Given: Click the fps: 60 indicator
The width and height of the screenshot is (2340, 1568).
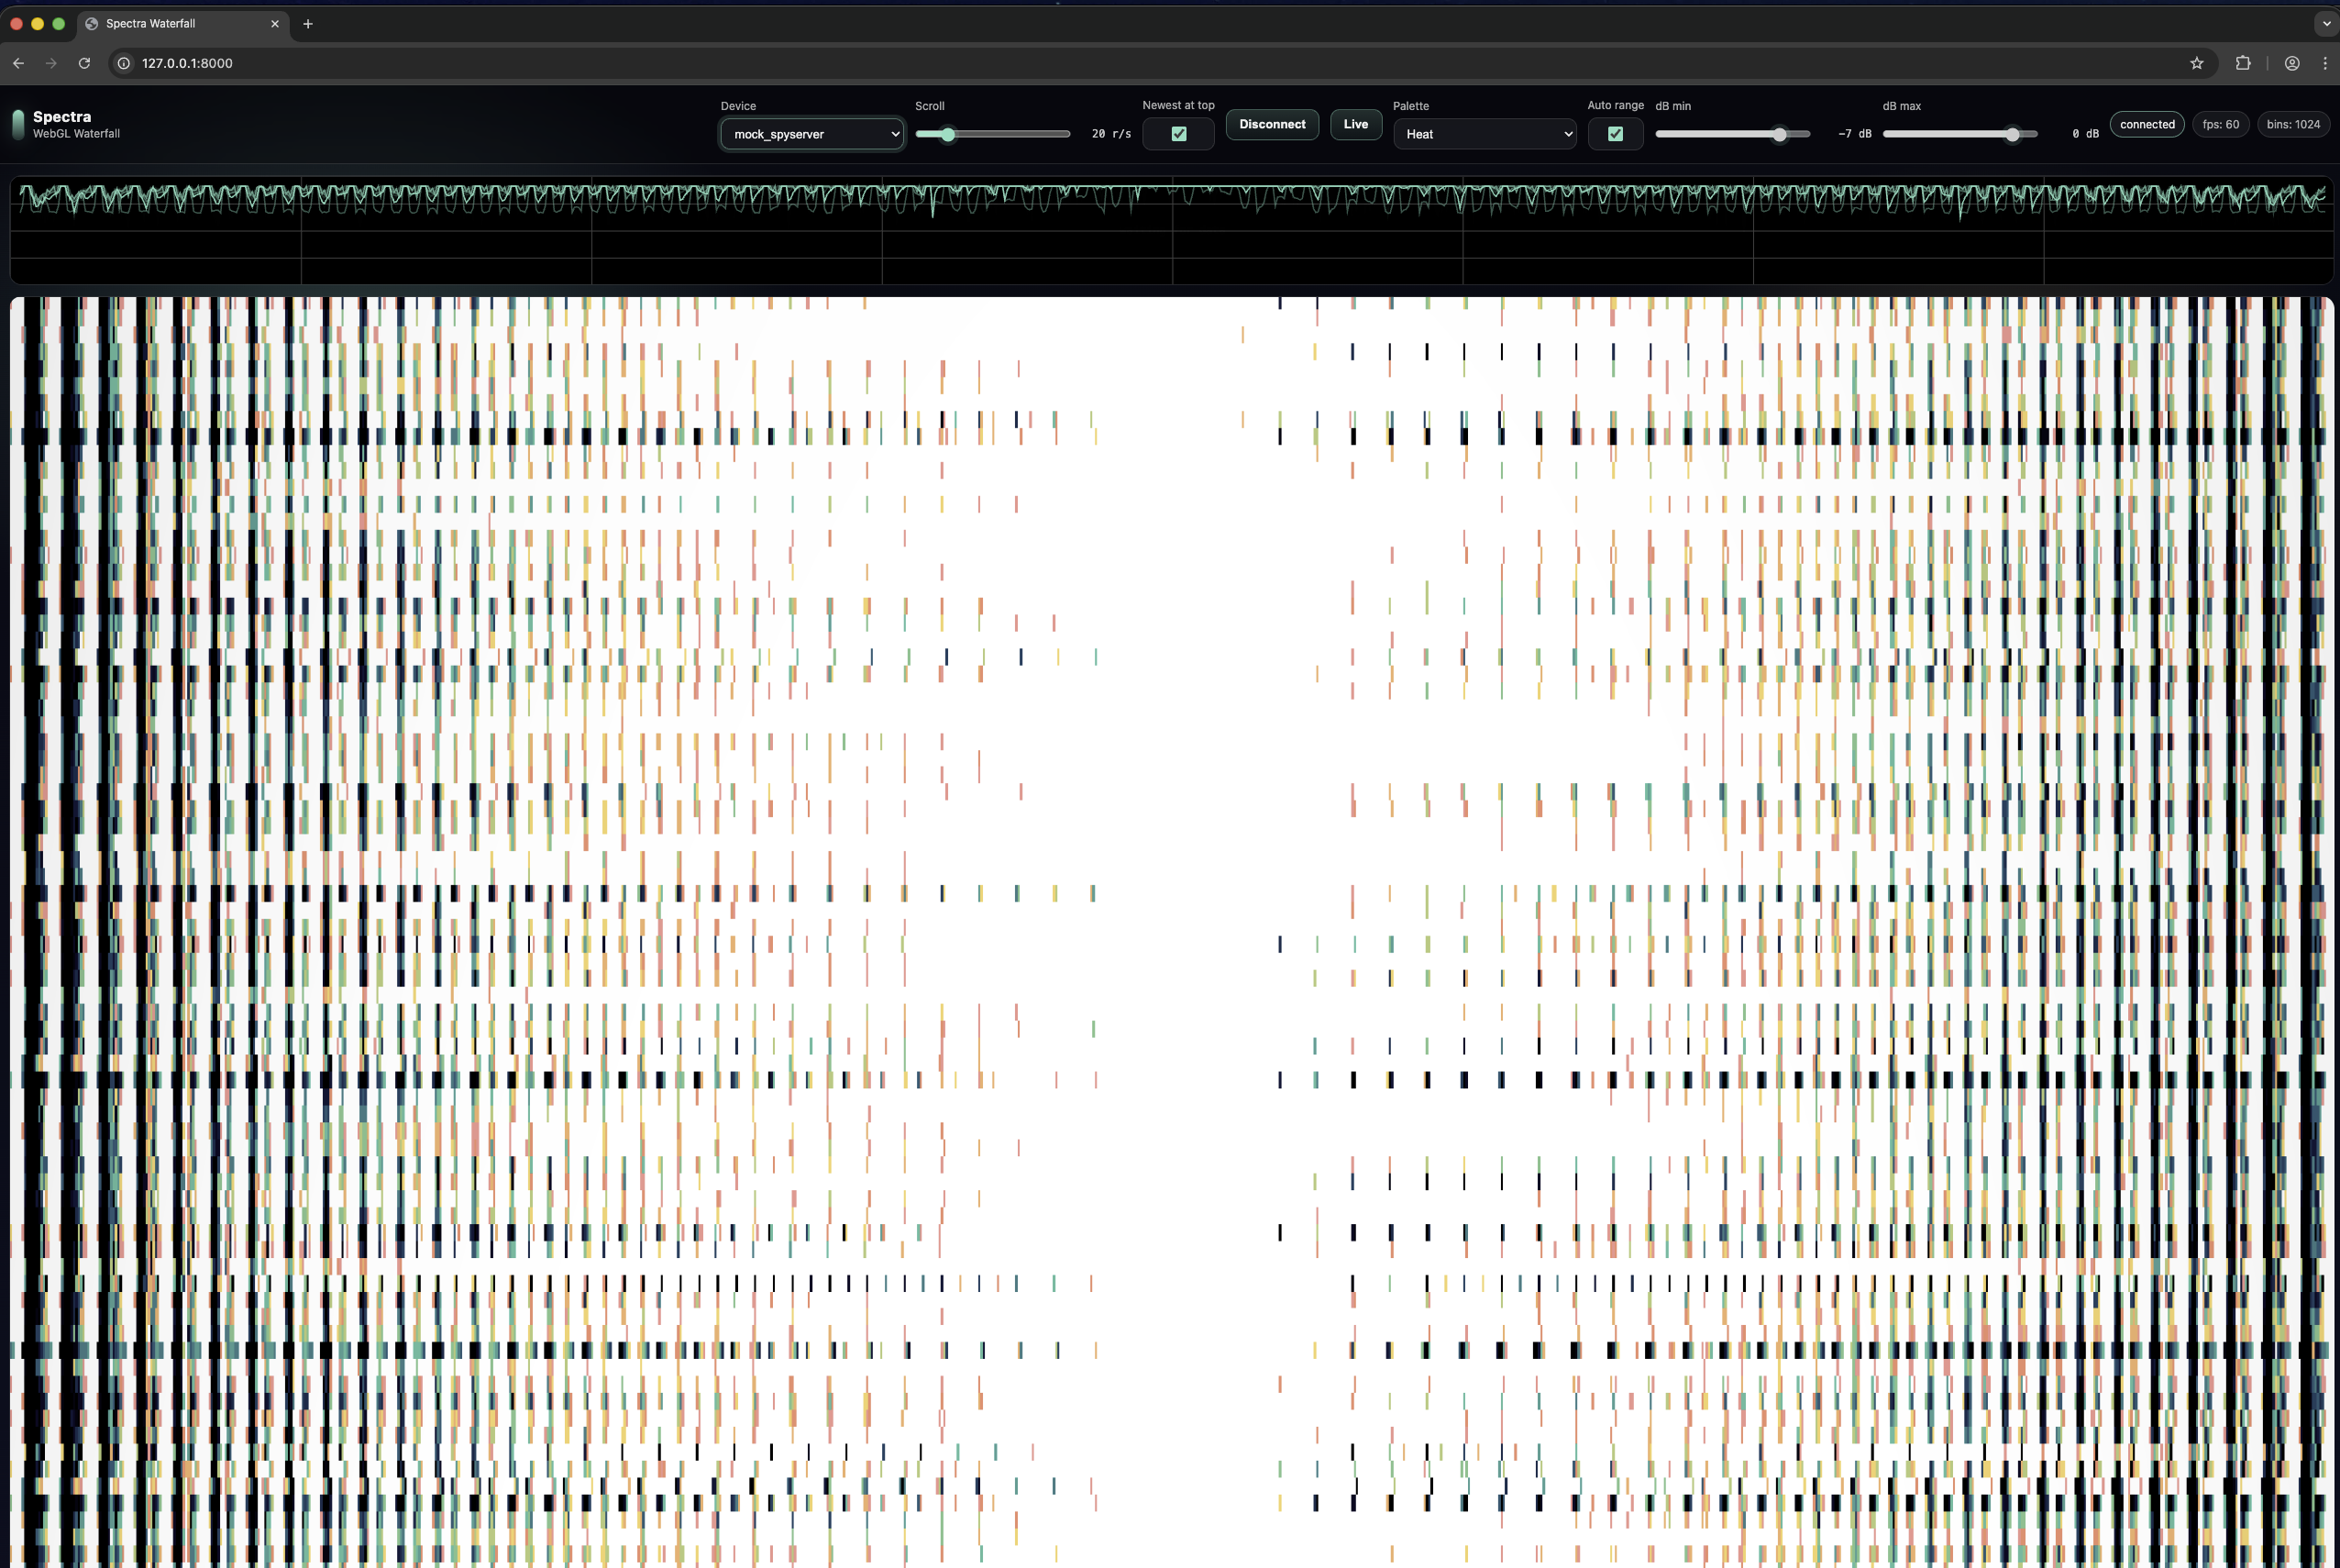Looking at the screenshot, I should point(2221,124).
